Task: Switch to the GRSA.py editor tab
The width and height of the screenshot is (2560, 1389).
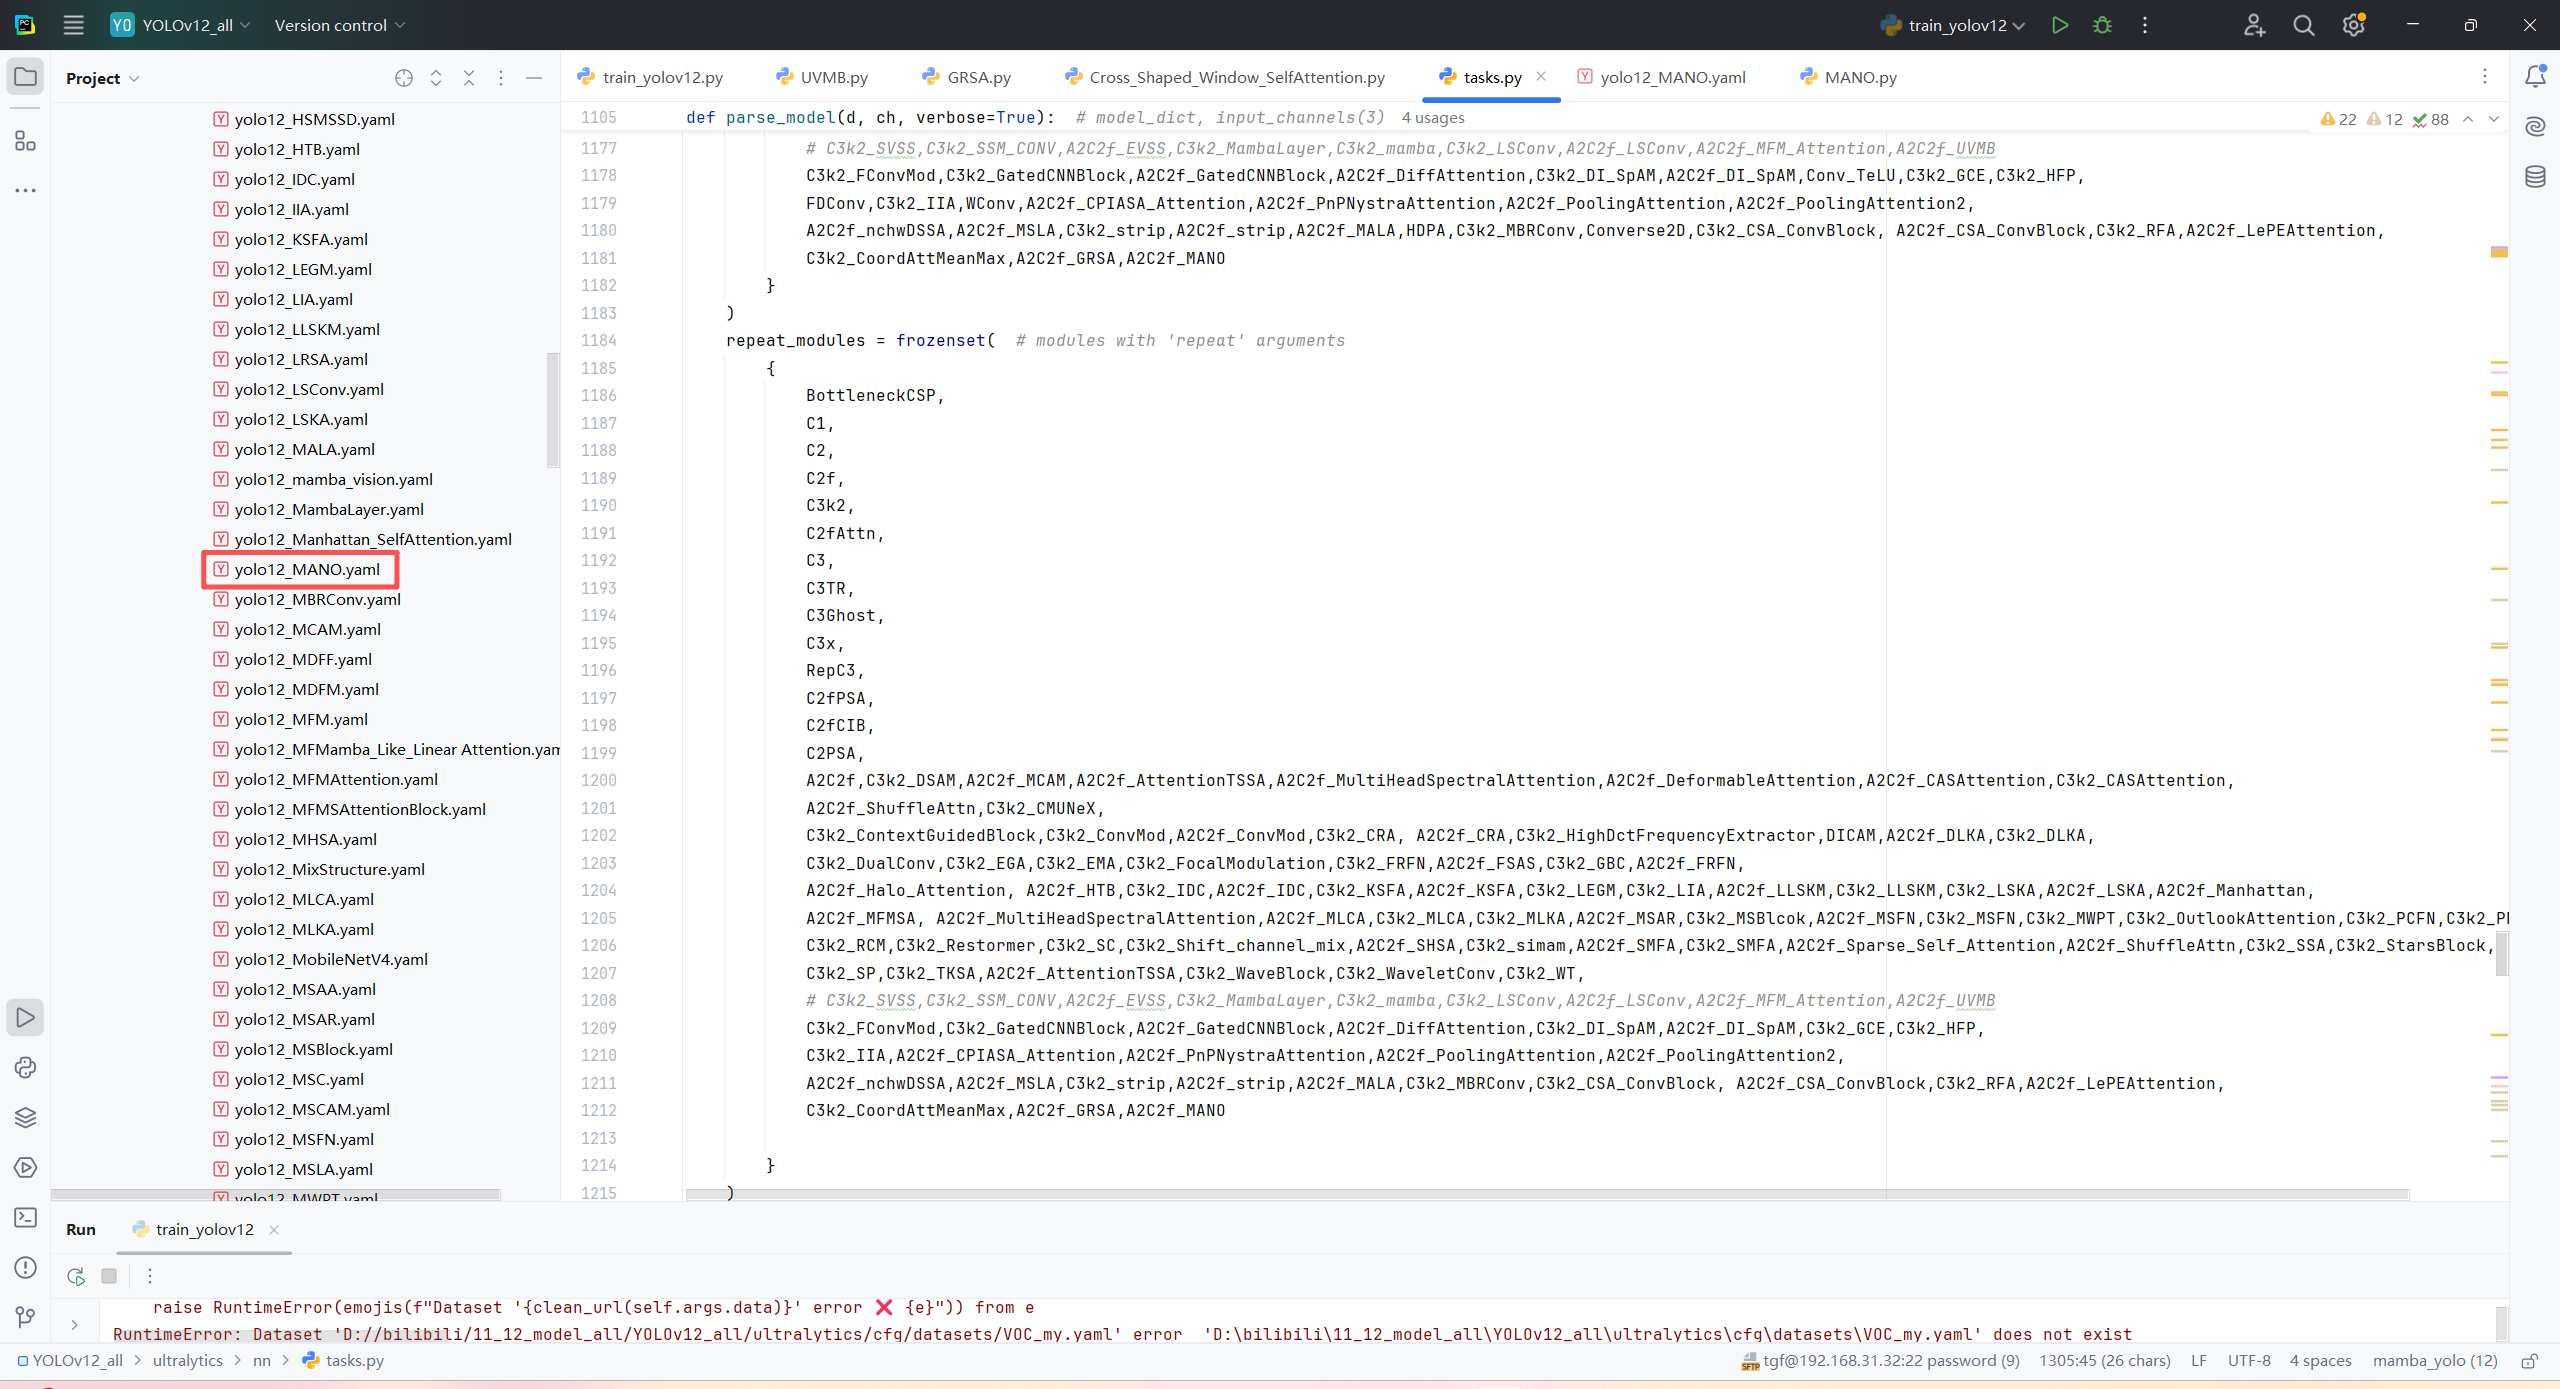Action: tap(967, 77)
